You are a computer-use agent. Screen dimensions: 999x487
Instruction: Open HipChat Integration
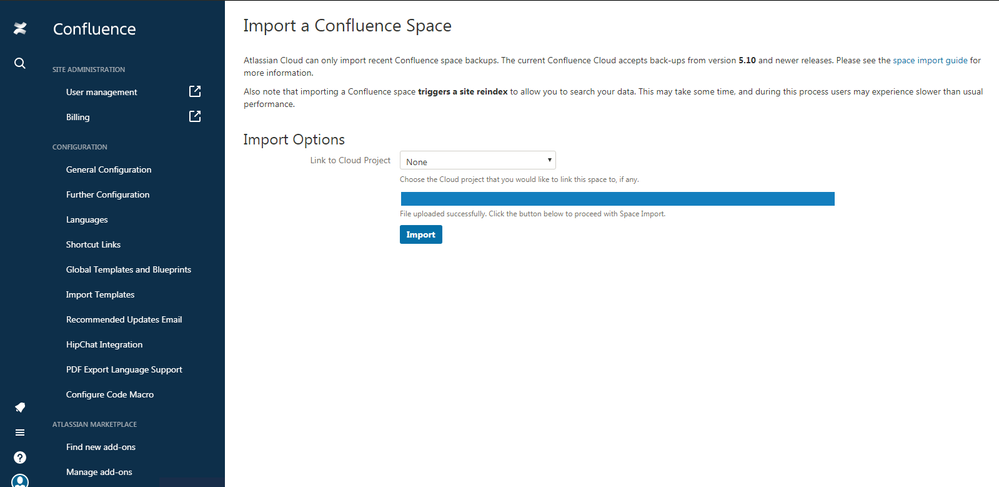104,344
